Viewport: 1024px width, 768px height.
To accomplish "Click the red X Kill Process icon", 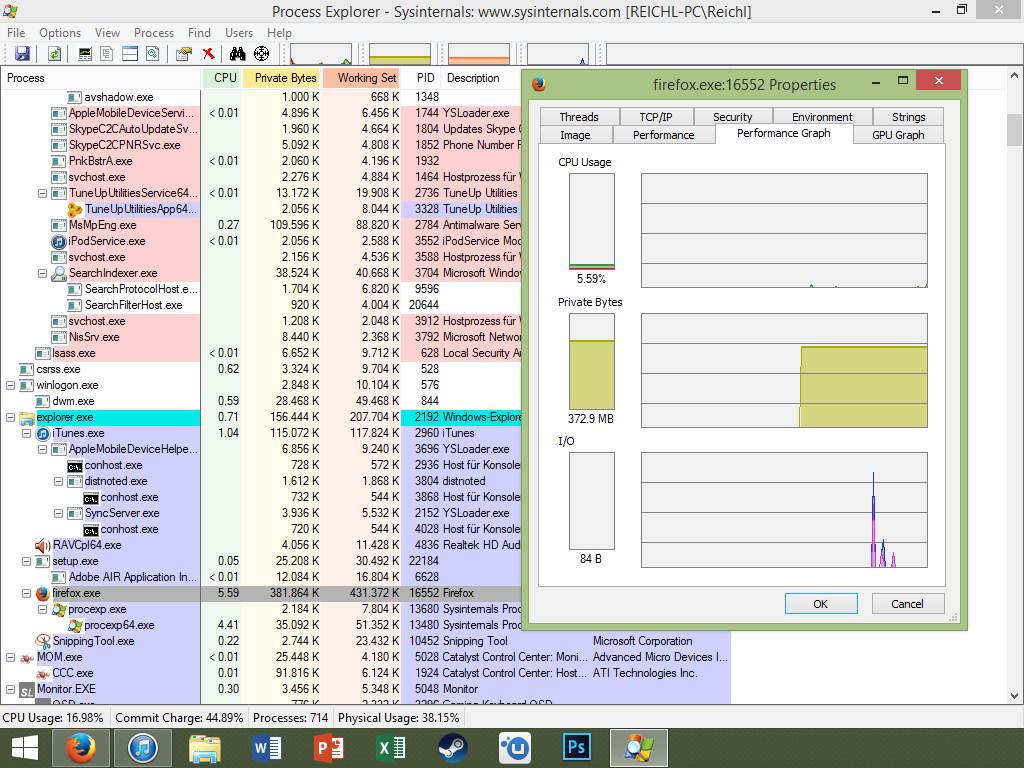I will (208, 54).
